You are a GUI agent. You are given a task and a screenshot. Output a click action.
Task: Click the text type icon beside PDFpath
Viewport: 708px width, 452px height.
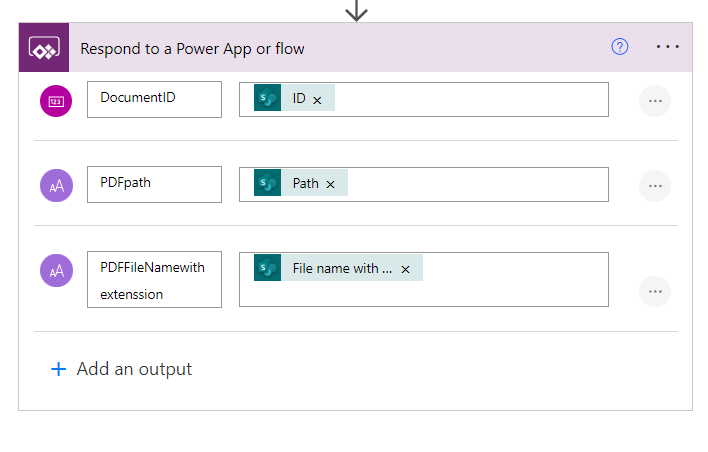[x=56, y=185]
